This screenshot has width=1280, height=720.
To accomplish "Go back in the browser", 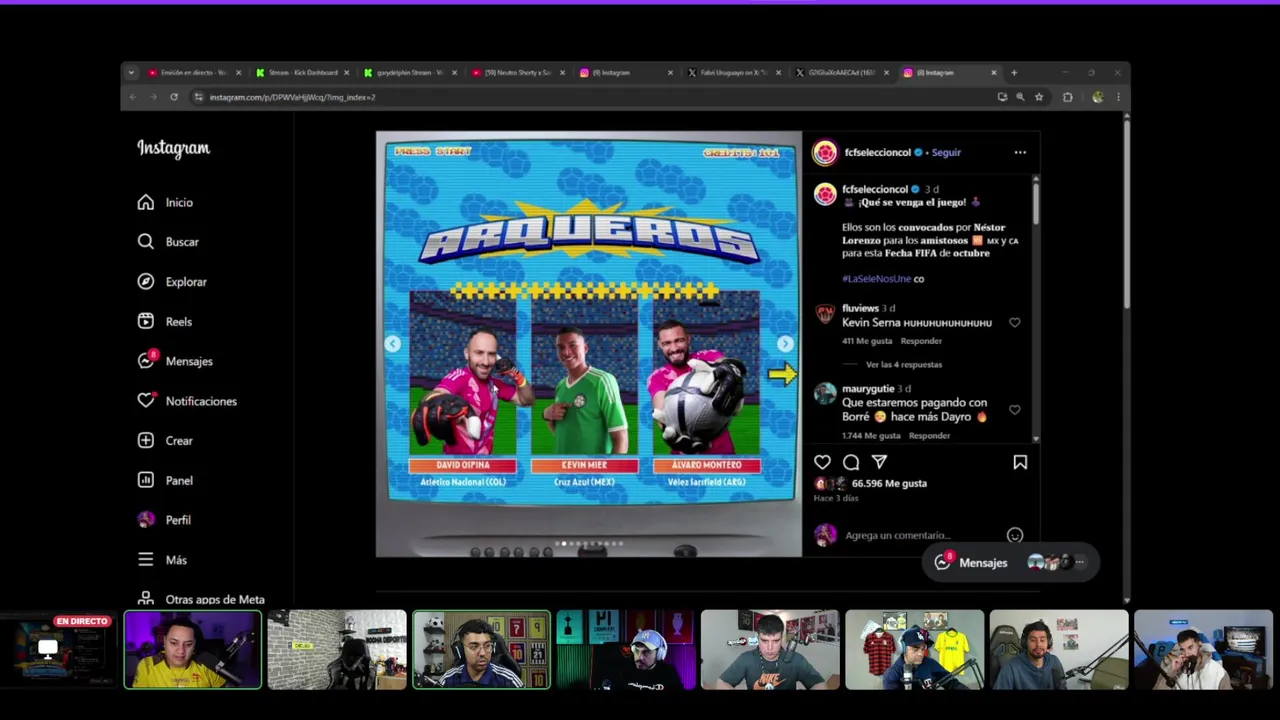I will (133, 97).
